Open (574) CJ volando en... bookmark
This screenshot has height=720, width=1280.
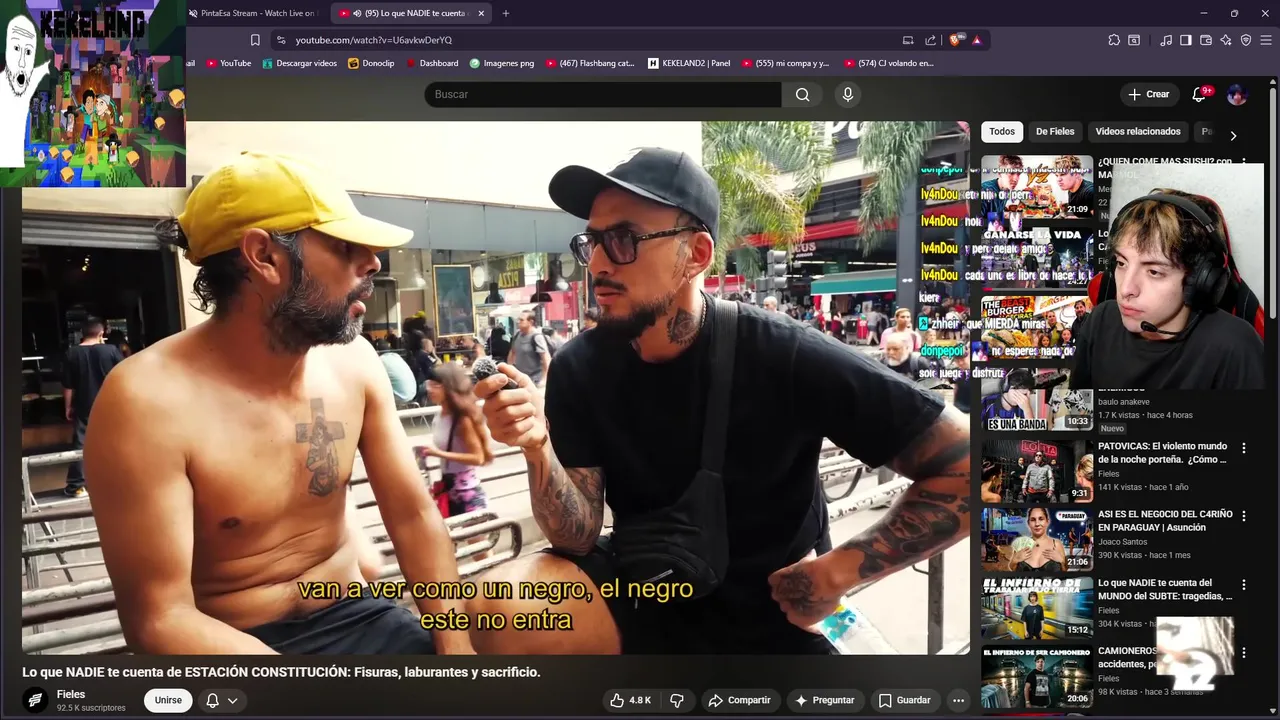[888, 63]
